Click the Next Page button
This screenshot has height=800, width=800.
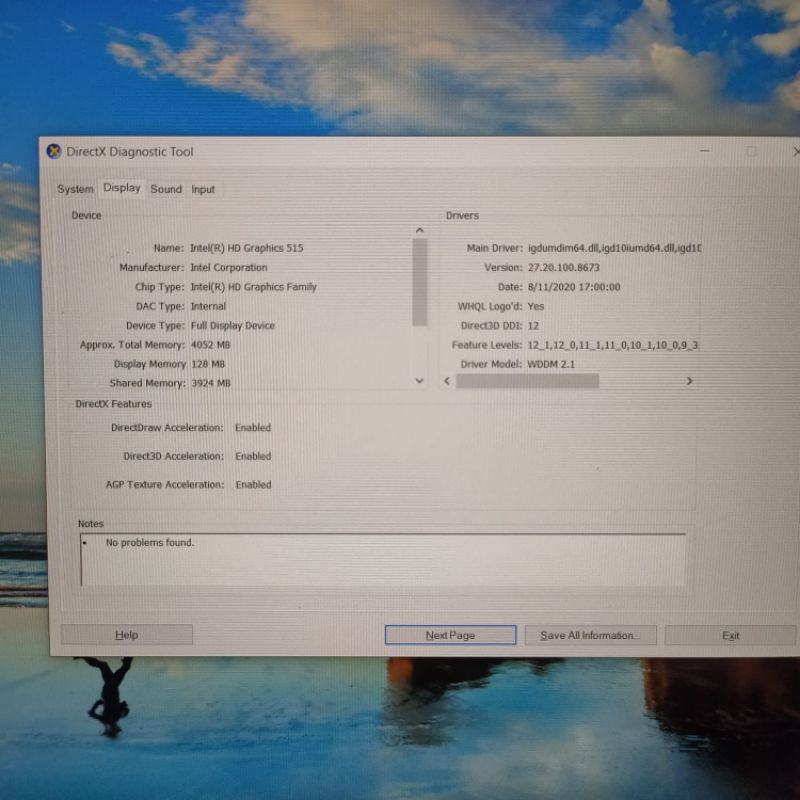pyautogui.click(x=450, y=635)
